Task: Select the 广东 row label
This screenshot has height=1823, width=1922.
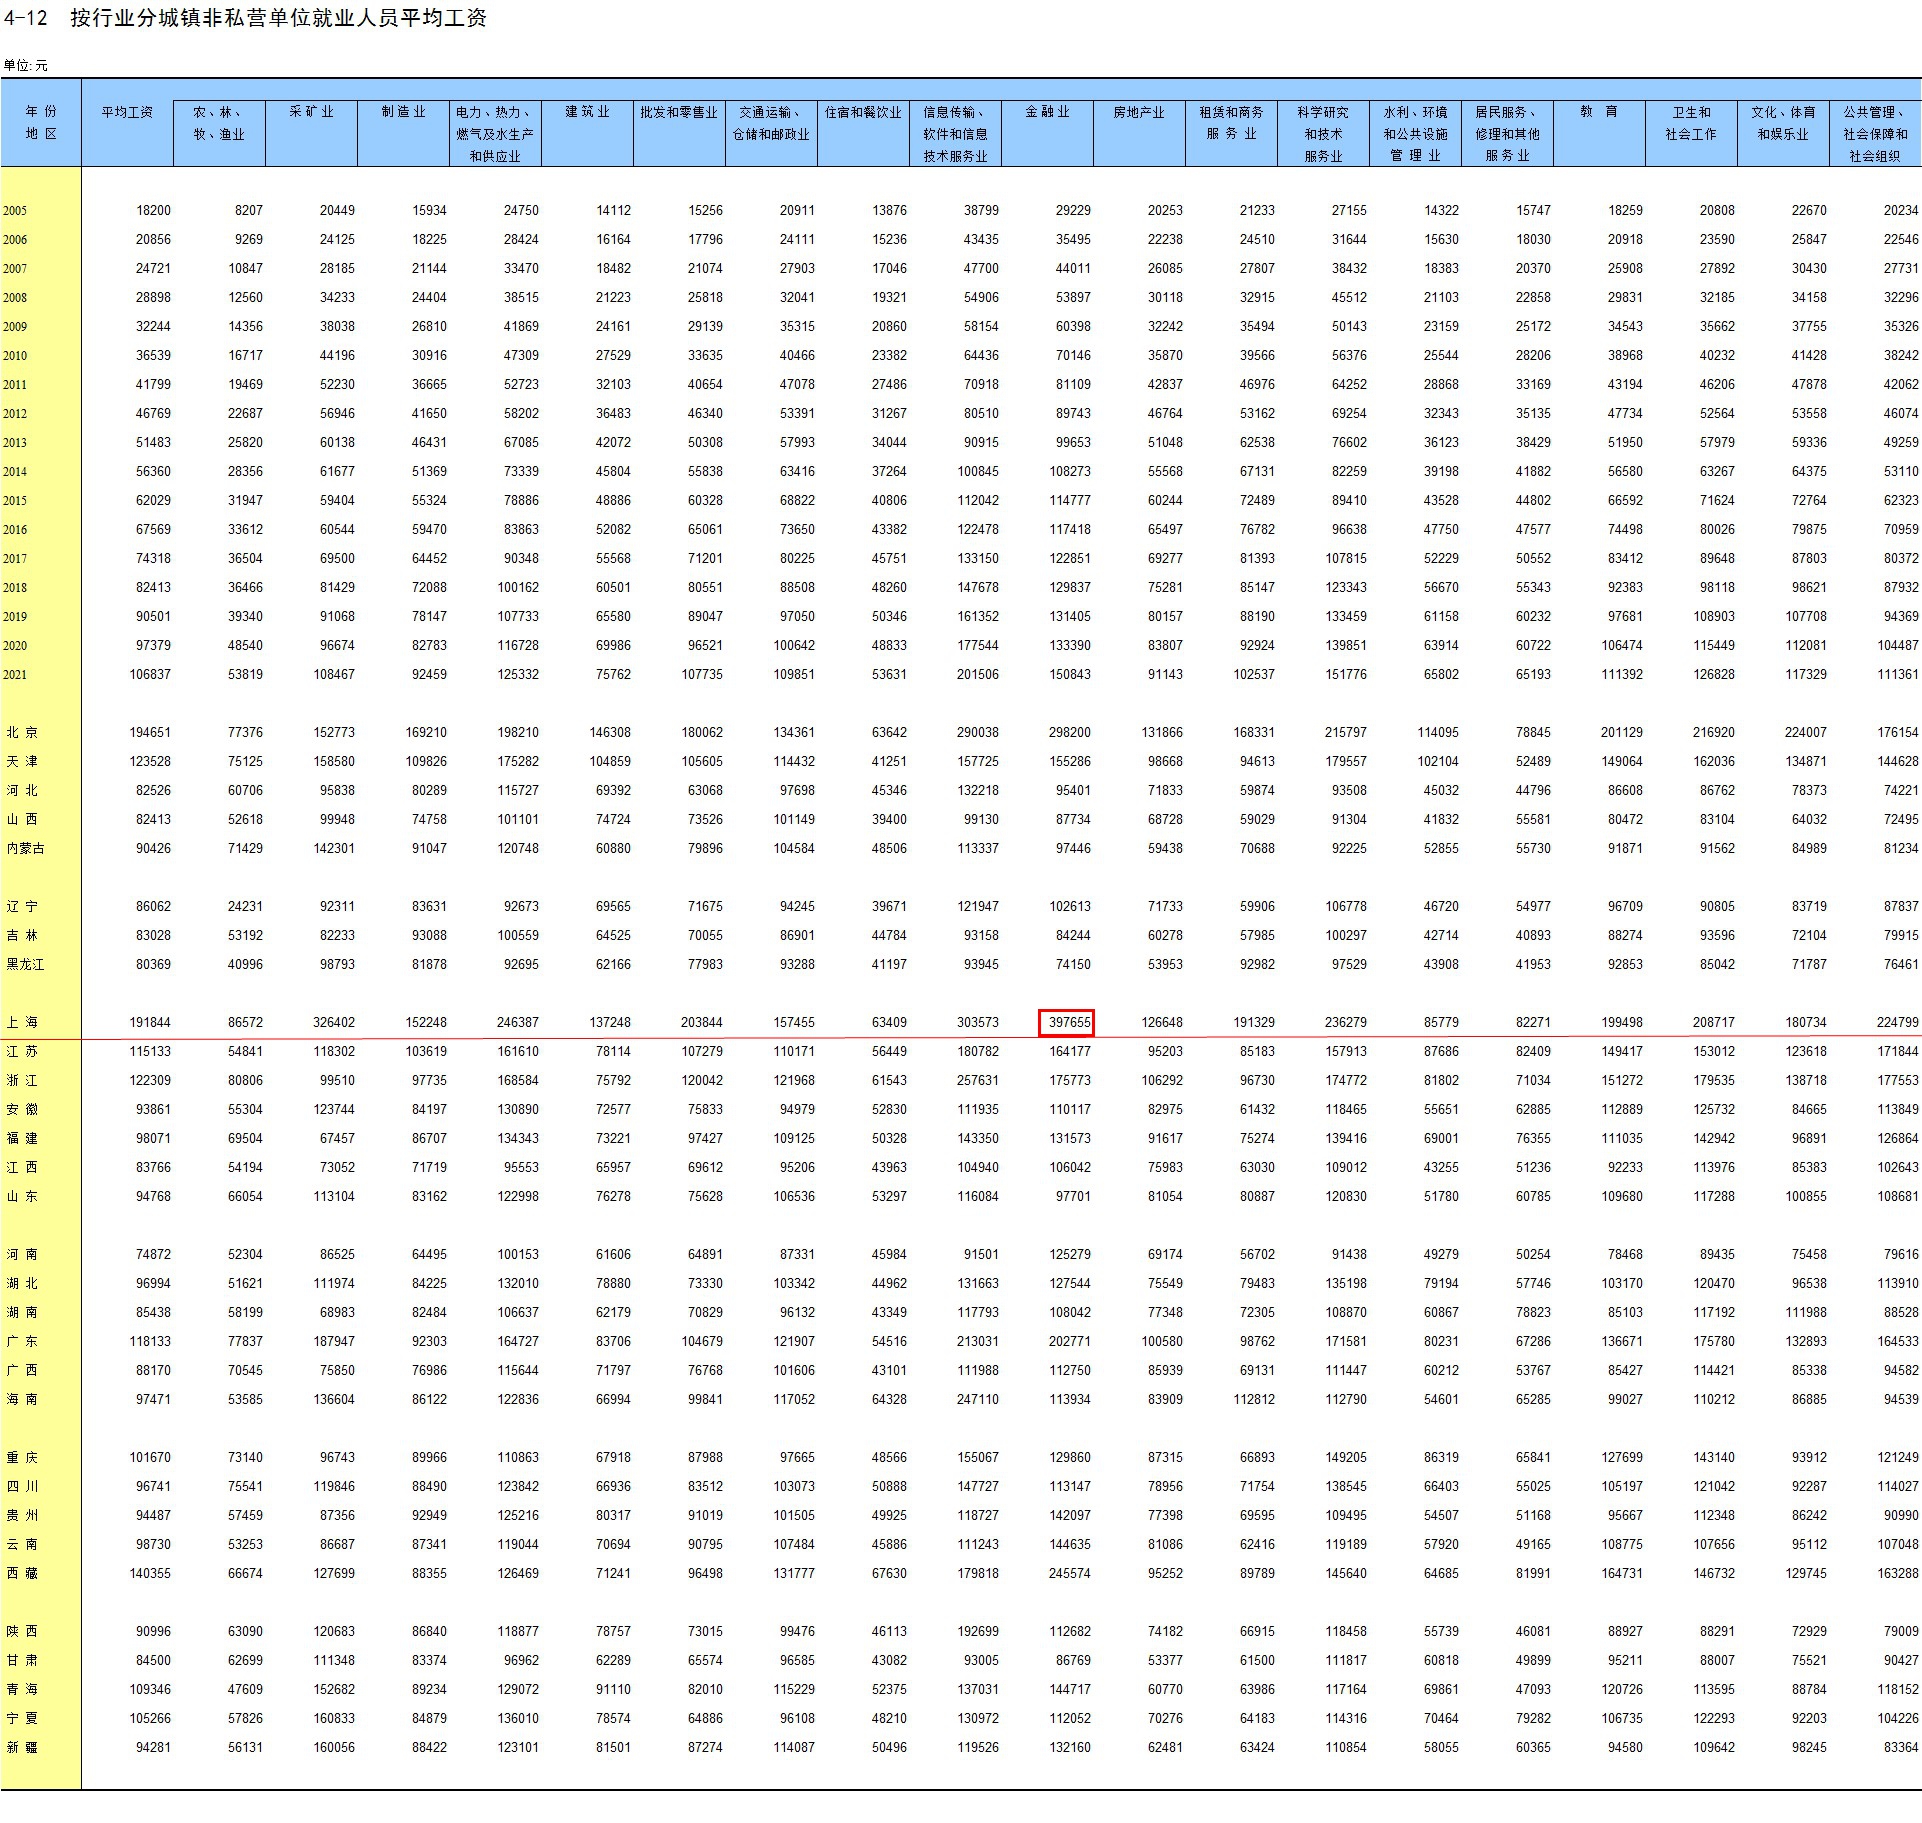Action: (23, 1341)
